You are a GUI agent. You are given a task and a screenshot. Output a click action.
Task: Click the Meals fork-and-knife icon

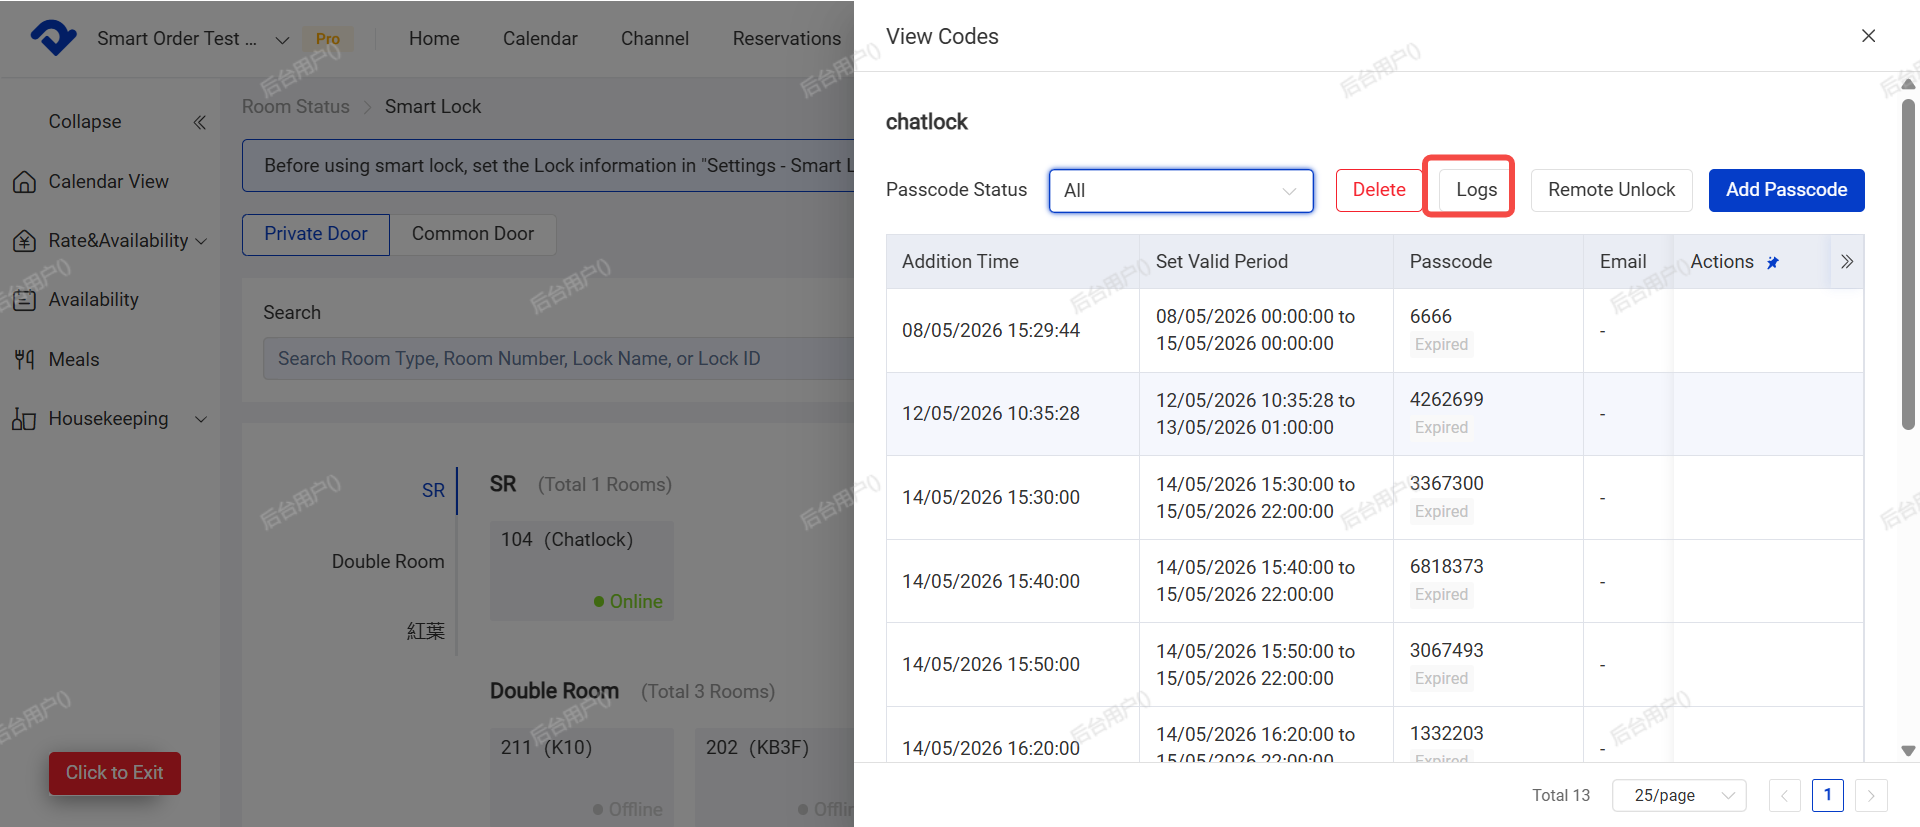coord(24,359)
